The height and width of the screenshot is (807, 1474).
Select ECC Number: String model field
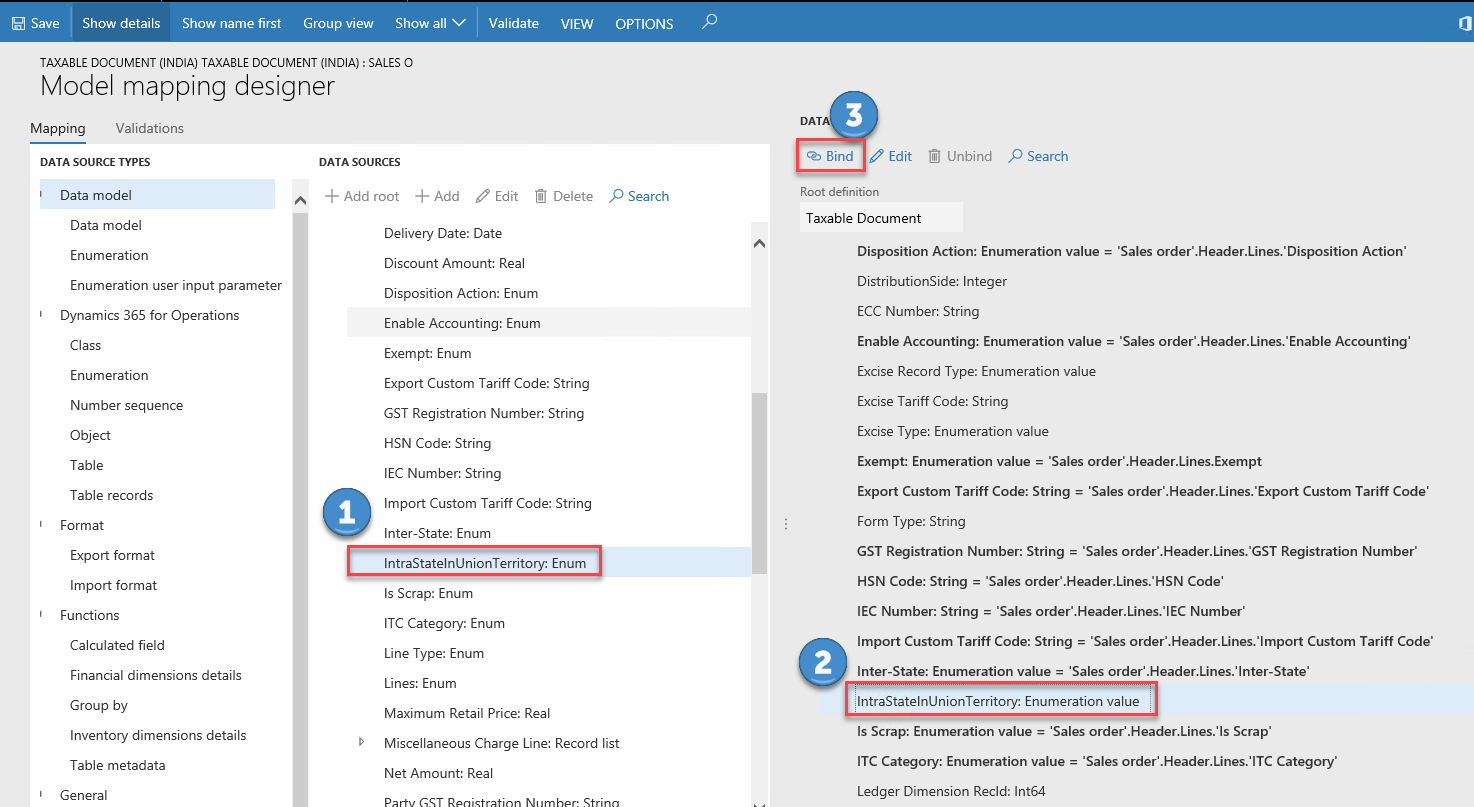point(918,311)
